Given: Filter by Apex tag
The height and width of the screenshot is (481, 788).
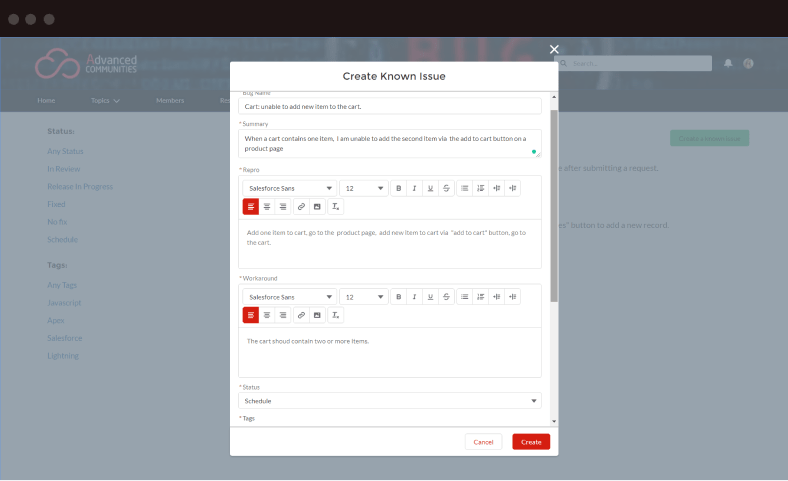Looking at the screenshot, I should pyautogui.click(x=56, y=320).
